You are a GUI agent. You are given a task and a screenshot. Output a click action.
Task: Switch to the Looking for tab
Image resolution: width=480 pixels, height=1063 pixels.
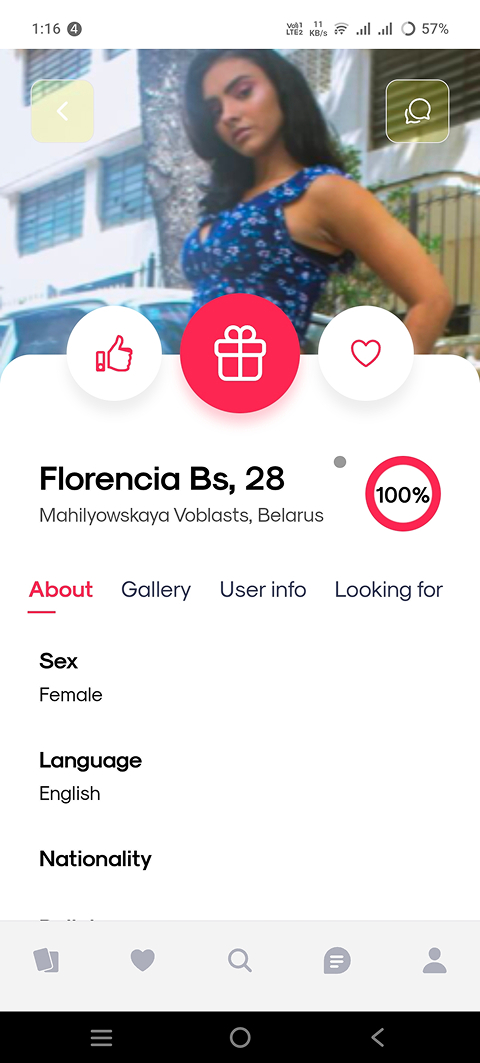[x=388, y=590]
